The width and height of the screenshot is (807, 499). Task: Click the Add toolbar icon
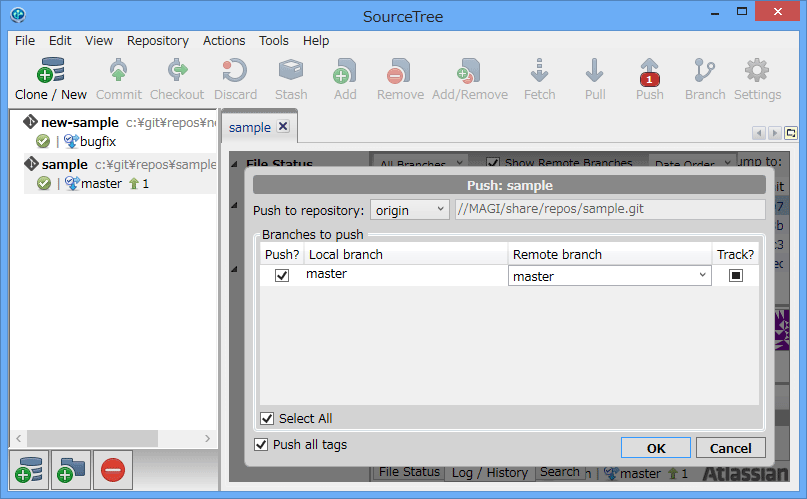tap(344, 70)
